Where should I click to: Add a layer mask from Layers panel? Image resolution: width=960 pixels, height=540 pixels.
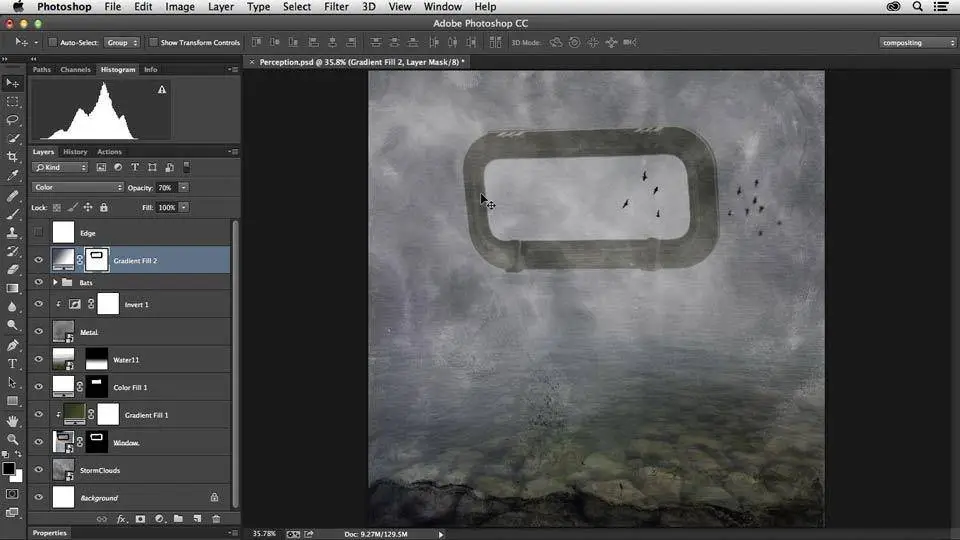click(x=140, y=519)
